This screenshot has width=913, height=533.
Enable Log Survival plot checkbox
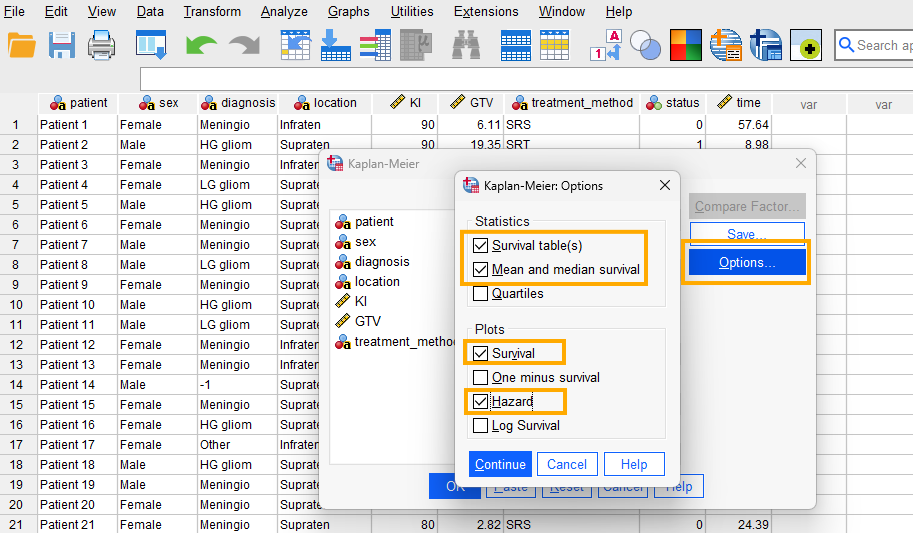480,426
